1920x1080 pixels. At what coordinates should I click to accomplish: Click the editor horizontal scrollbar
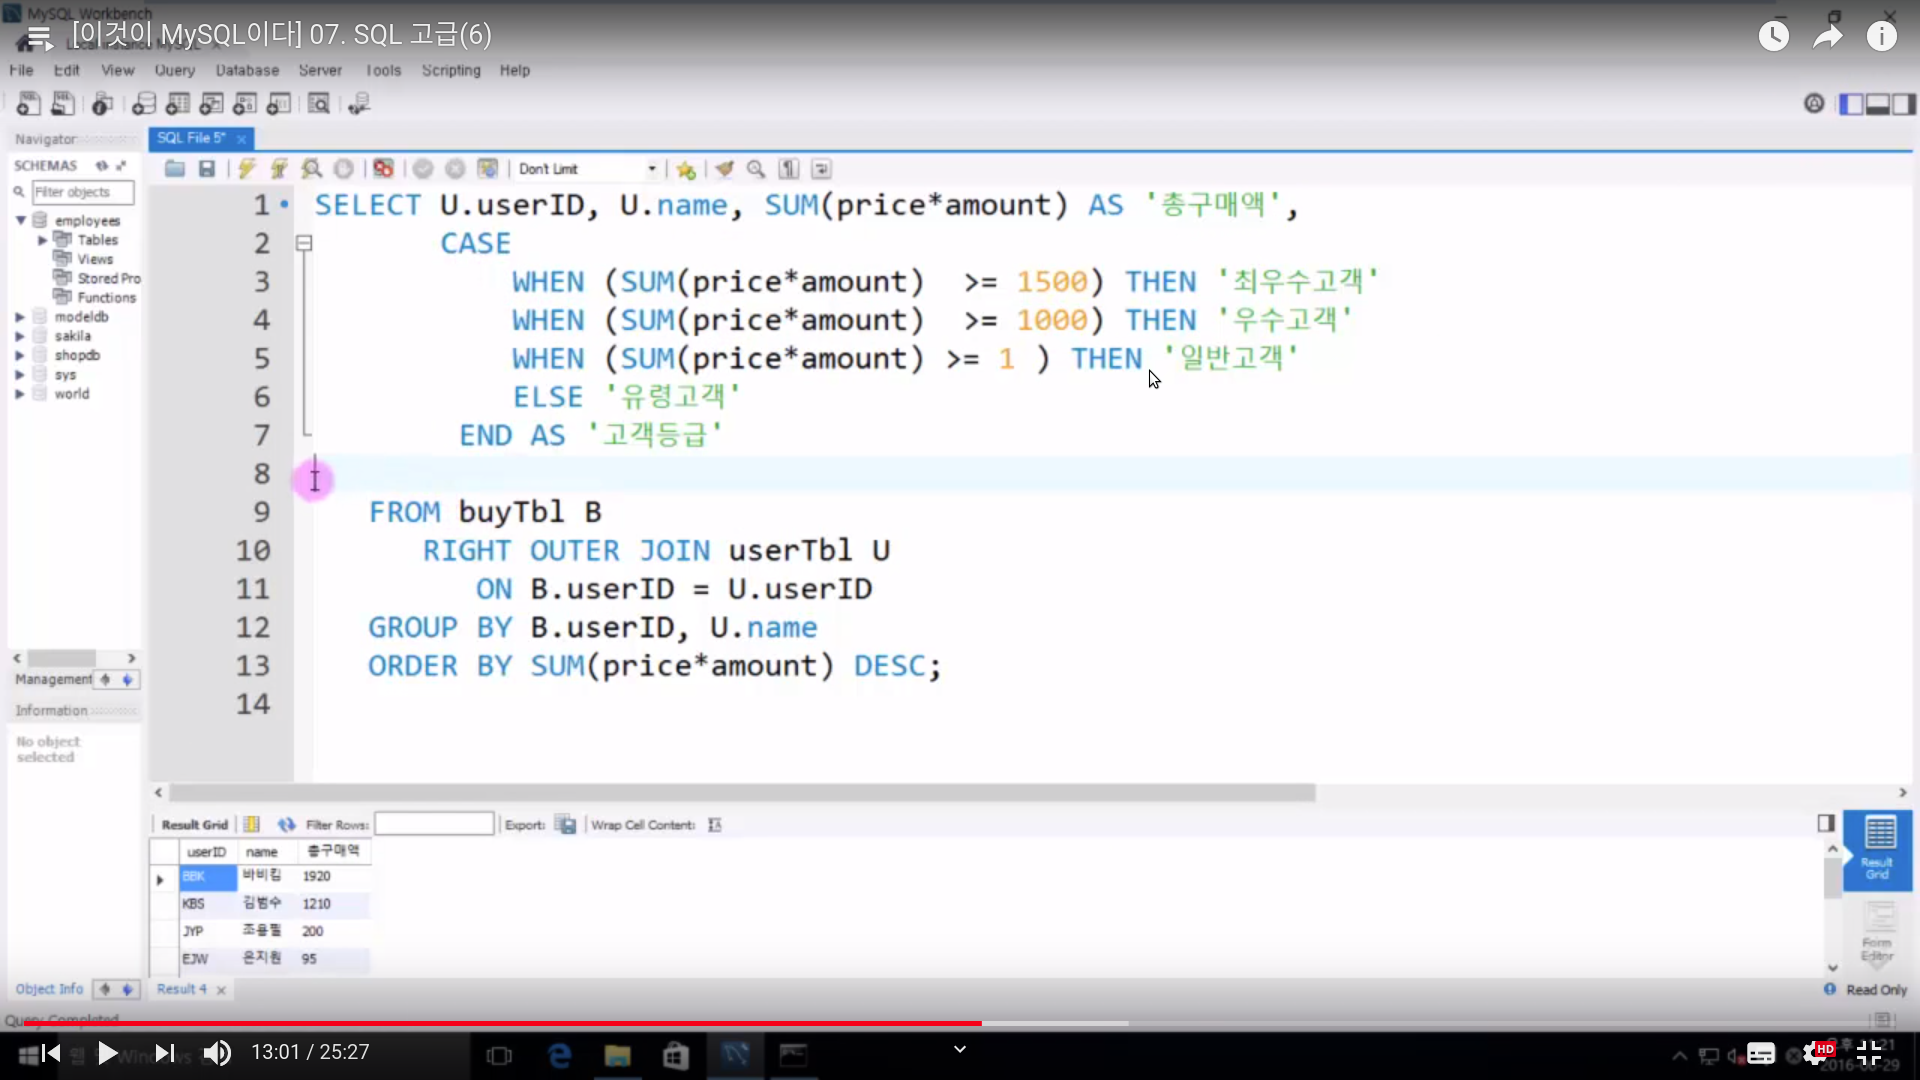[742, 793]
